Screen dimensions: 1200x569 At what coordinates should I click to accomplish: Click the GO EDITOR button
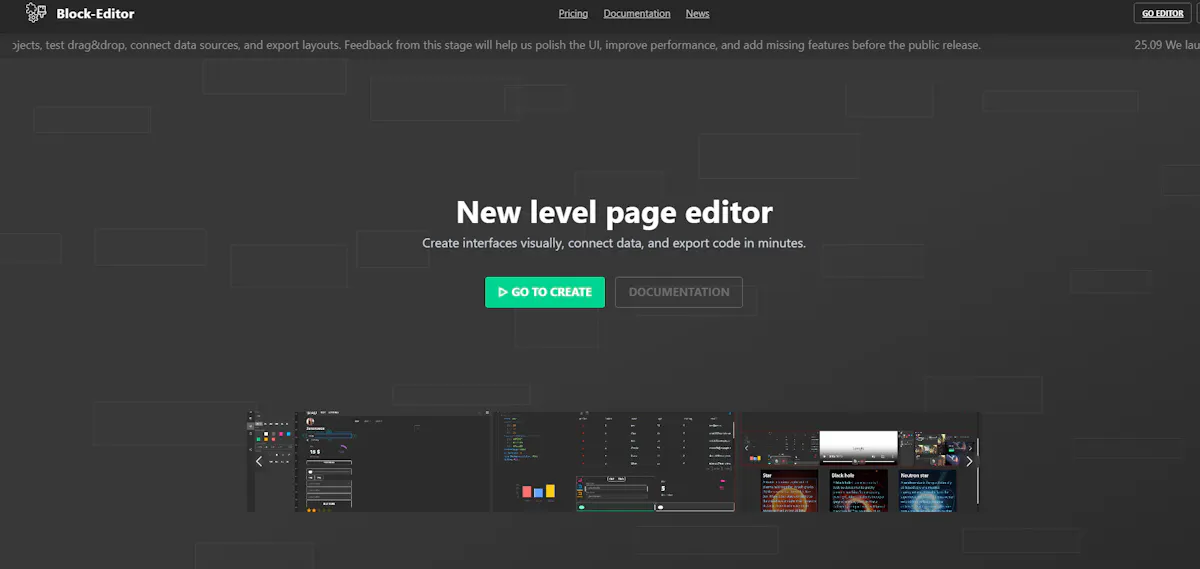click(x=1163, y=14)
